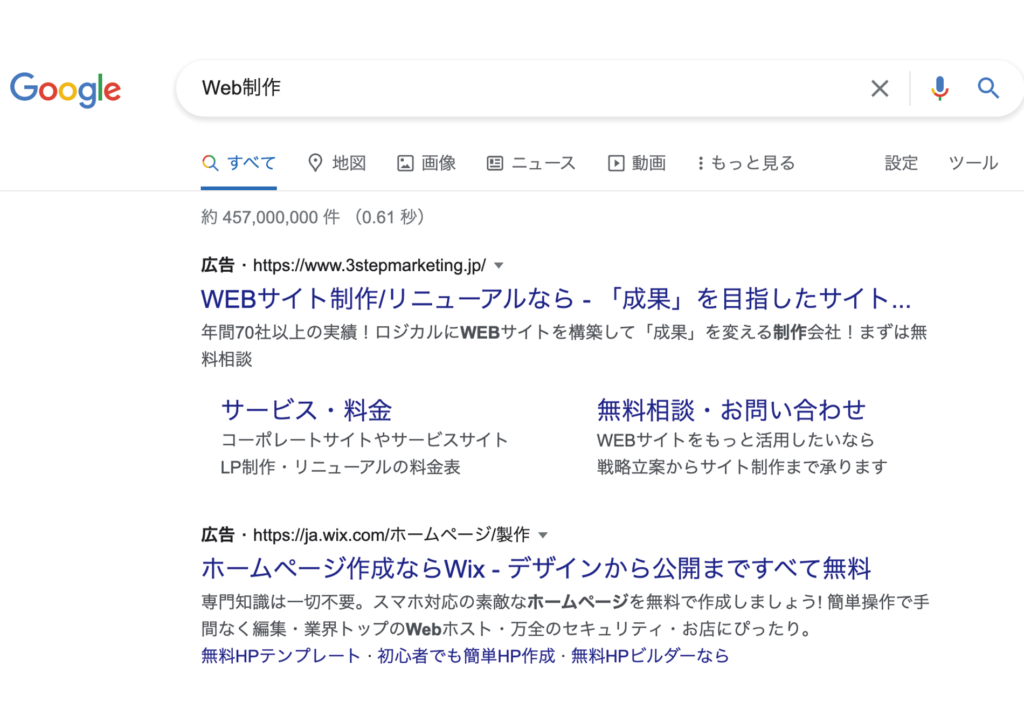Click the map pin icon beside 地図

point(315,163)
